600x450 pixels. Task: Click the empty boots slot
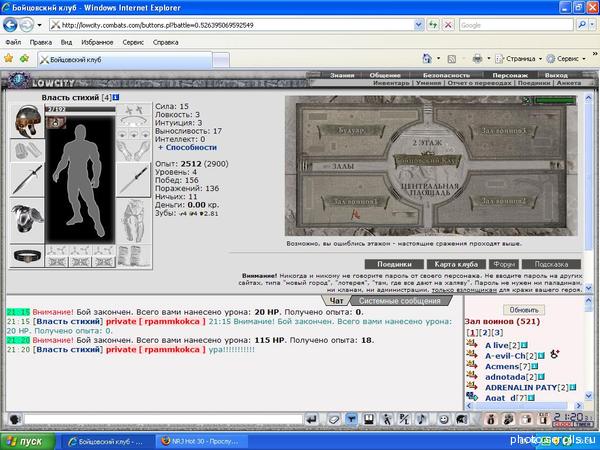134,256
